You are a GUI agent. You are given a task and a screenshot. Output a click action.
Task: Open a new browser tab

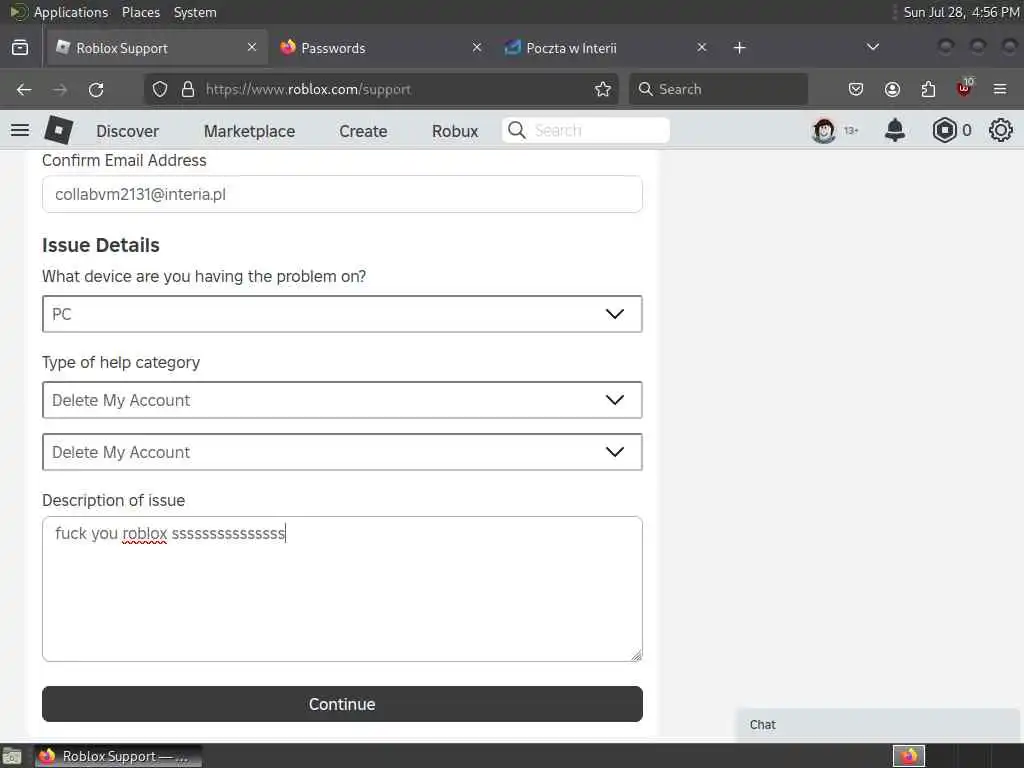click(739, 48)
